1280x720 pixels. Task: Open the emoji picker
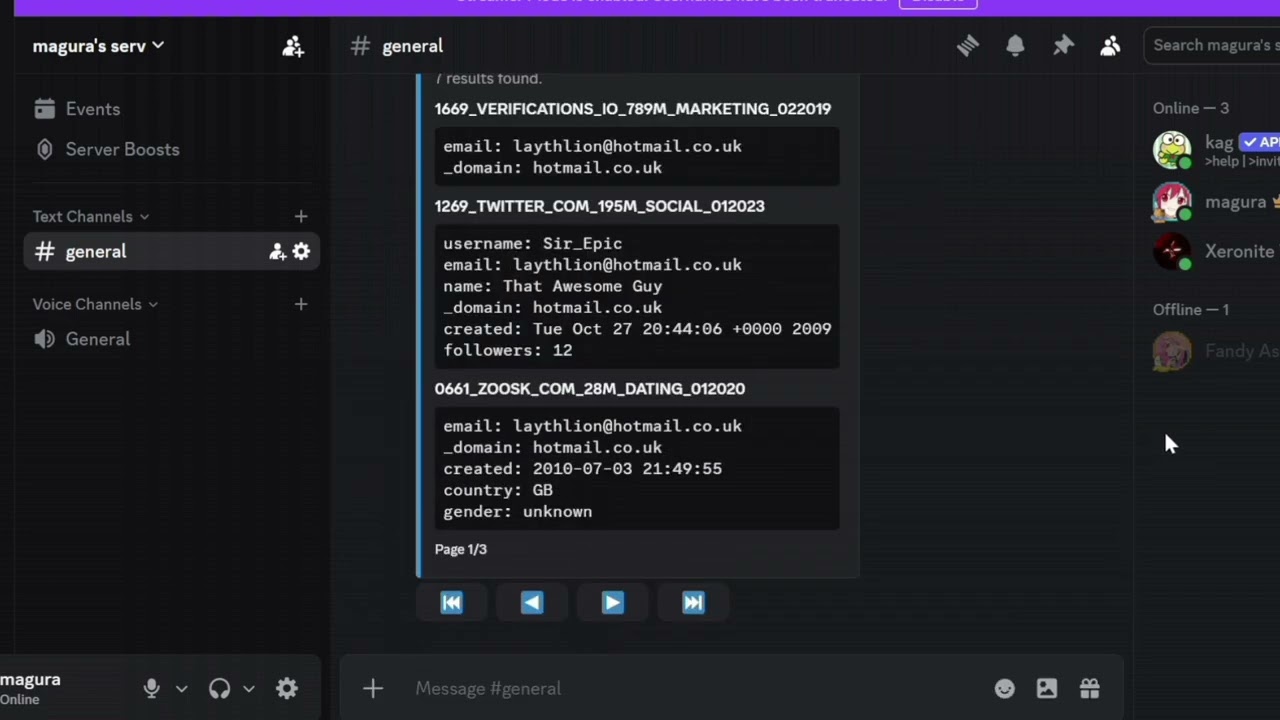point(1005,688)
